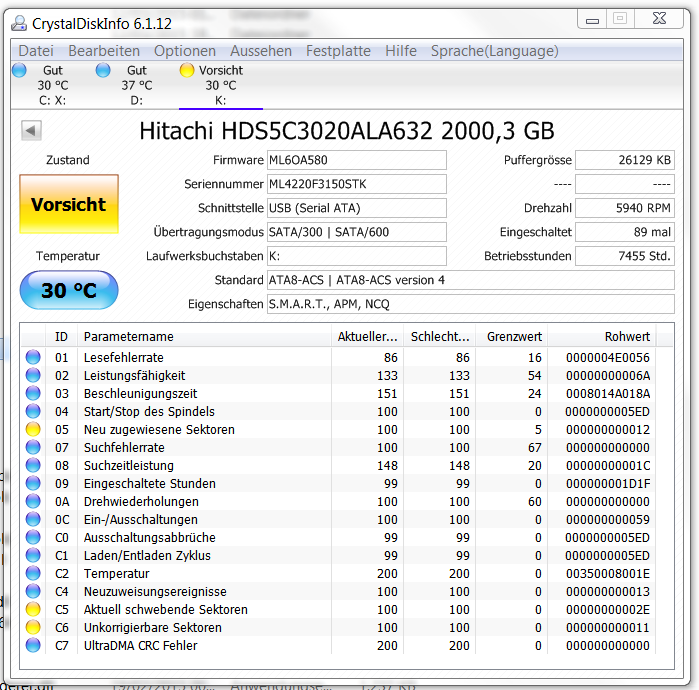Screen dimensions: 699x690
Task: Click the blue status icon for Lesefehlerrate
Action: (x=33, y=357)
